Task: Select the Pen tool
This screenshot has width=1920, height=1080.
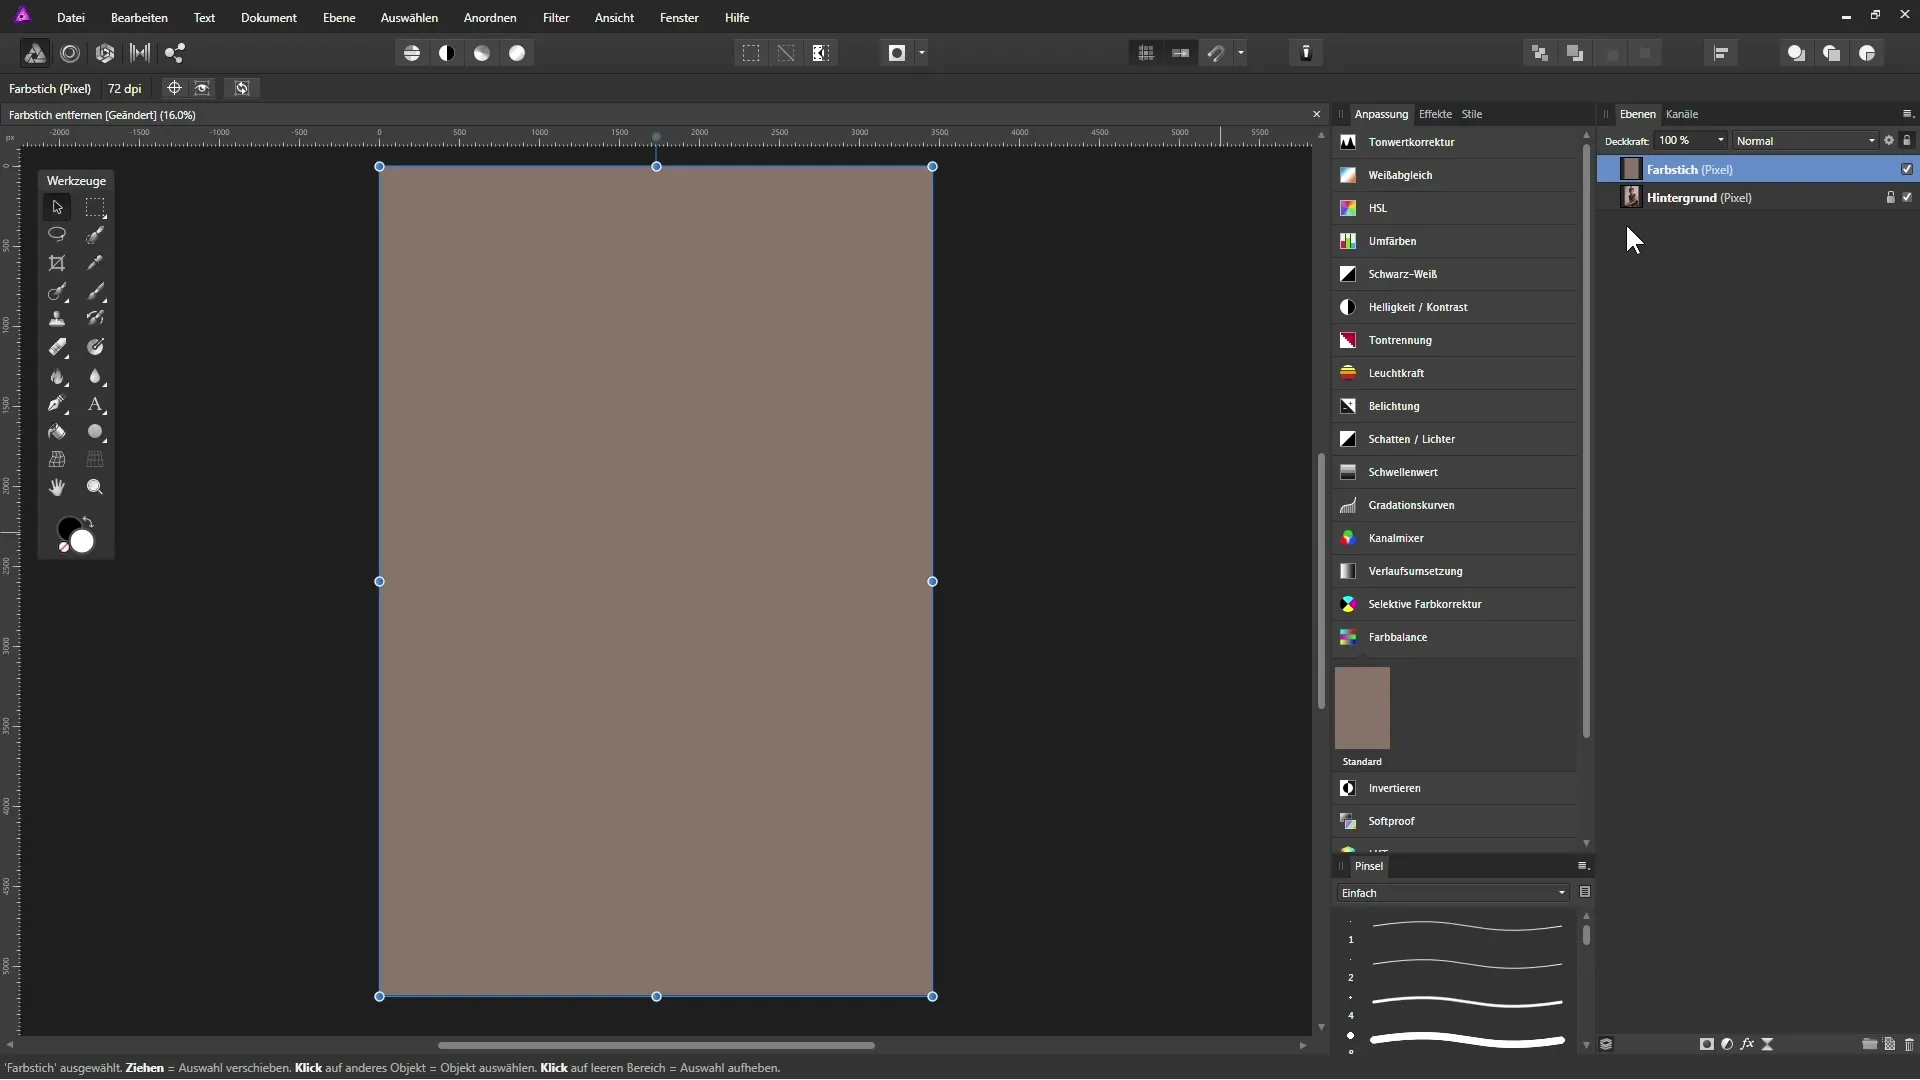Action: click(x=57, y=405)
